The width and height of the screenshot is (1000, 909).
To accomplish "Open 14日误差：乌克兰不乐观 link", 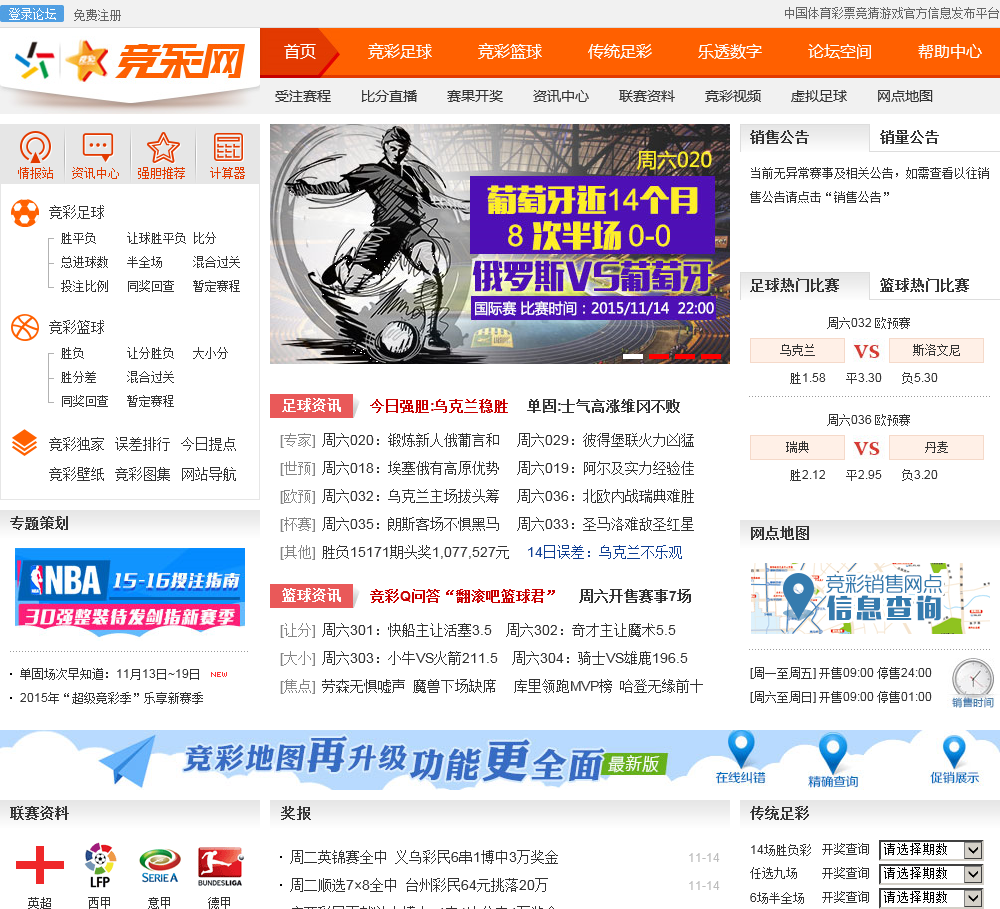I will (605, 552).
